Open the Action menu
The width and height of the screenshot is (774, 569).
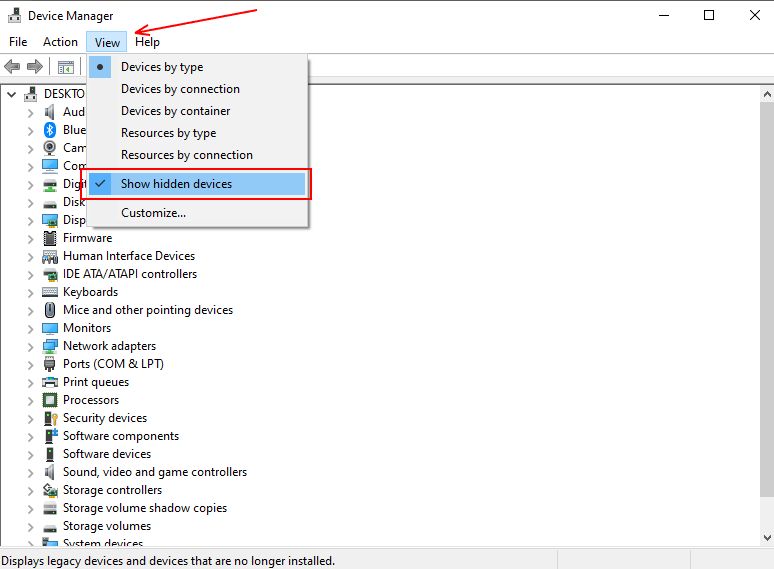60,42
